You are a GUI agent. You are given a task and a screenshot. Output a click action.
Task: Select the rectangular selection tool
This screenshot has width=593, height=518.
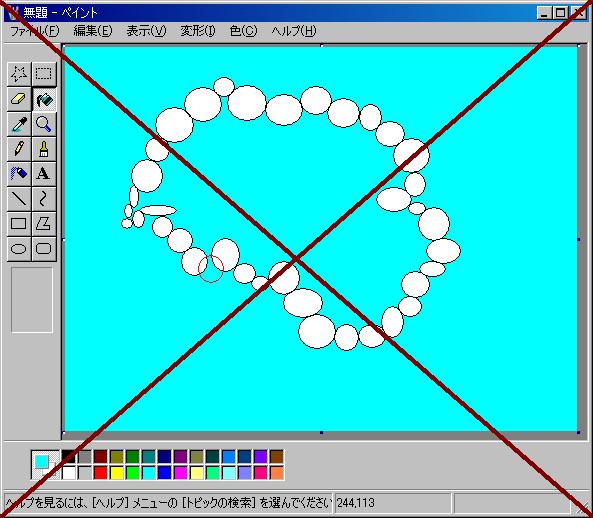[44, 74]
